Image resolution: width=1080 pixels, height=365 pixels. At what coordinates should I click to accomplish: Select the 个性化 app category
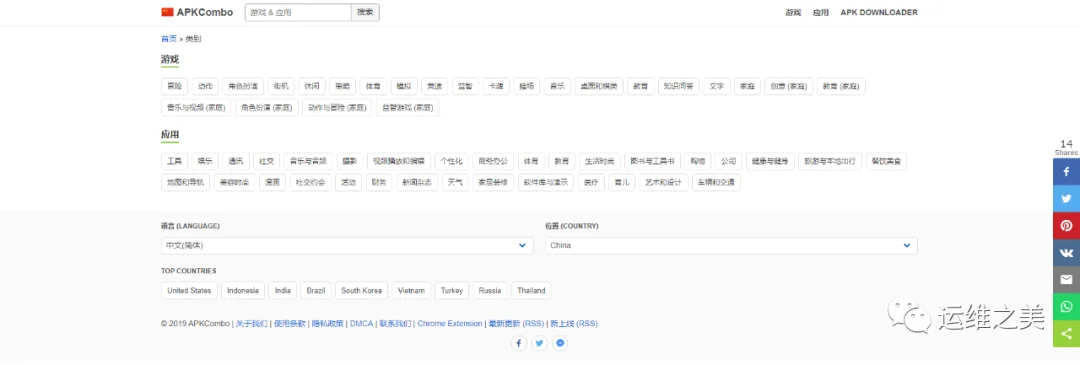[453, 161]
